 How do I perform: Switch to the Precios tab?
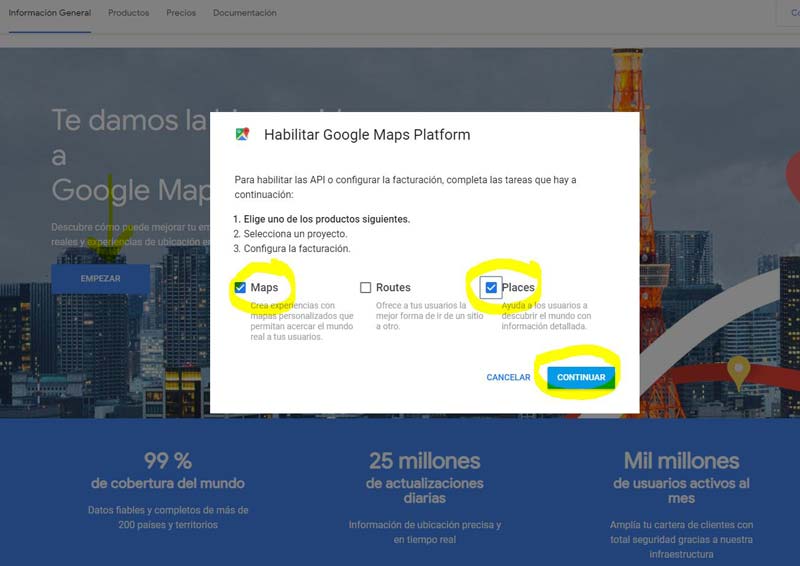pos(181,13)
